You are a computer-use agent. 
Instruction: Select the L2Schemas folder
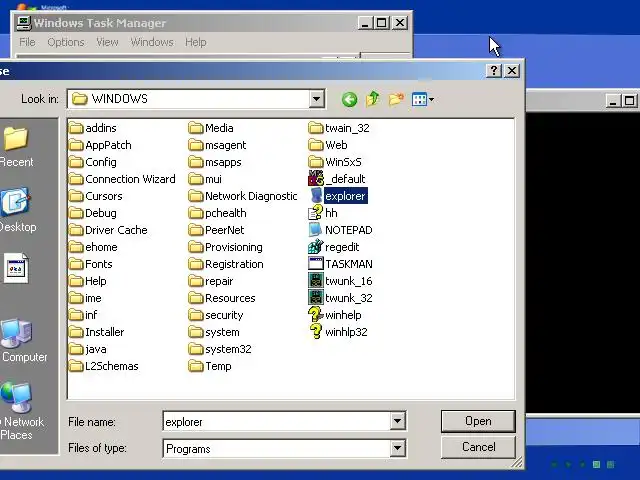click(104, 366)
